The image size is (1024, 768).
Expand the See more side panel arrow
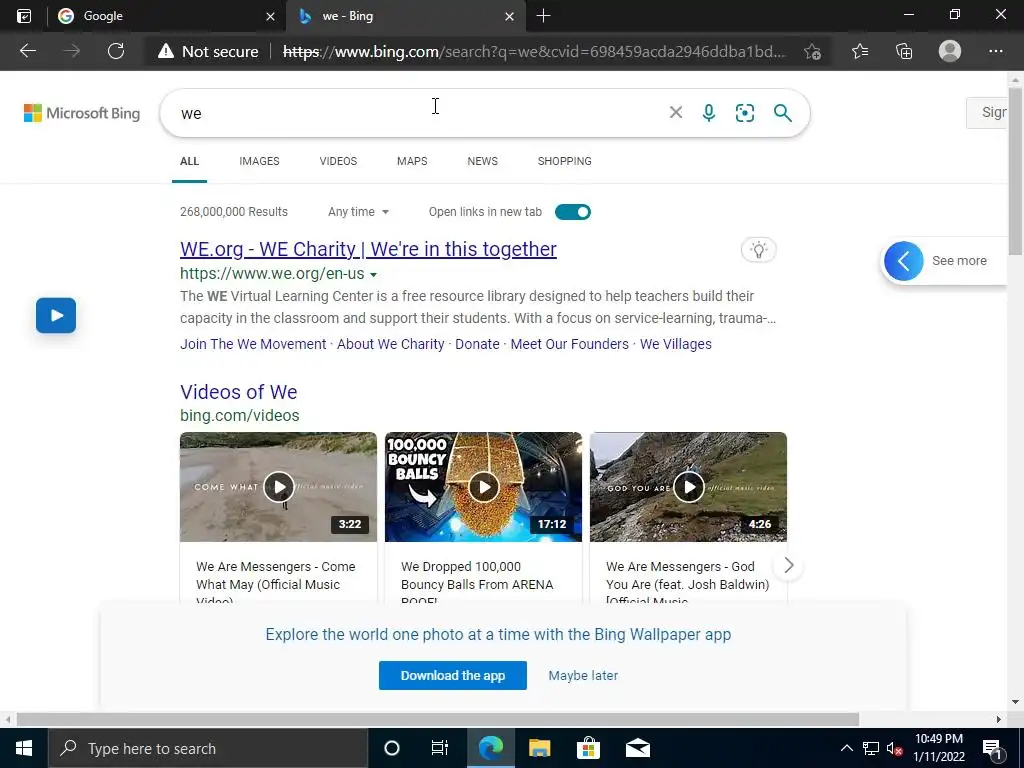[904, 261]
